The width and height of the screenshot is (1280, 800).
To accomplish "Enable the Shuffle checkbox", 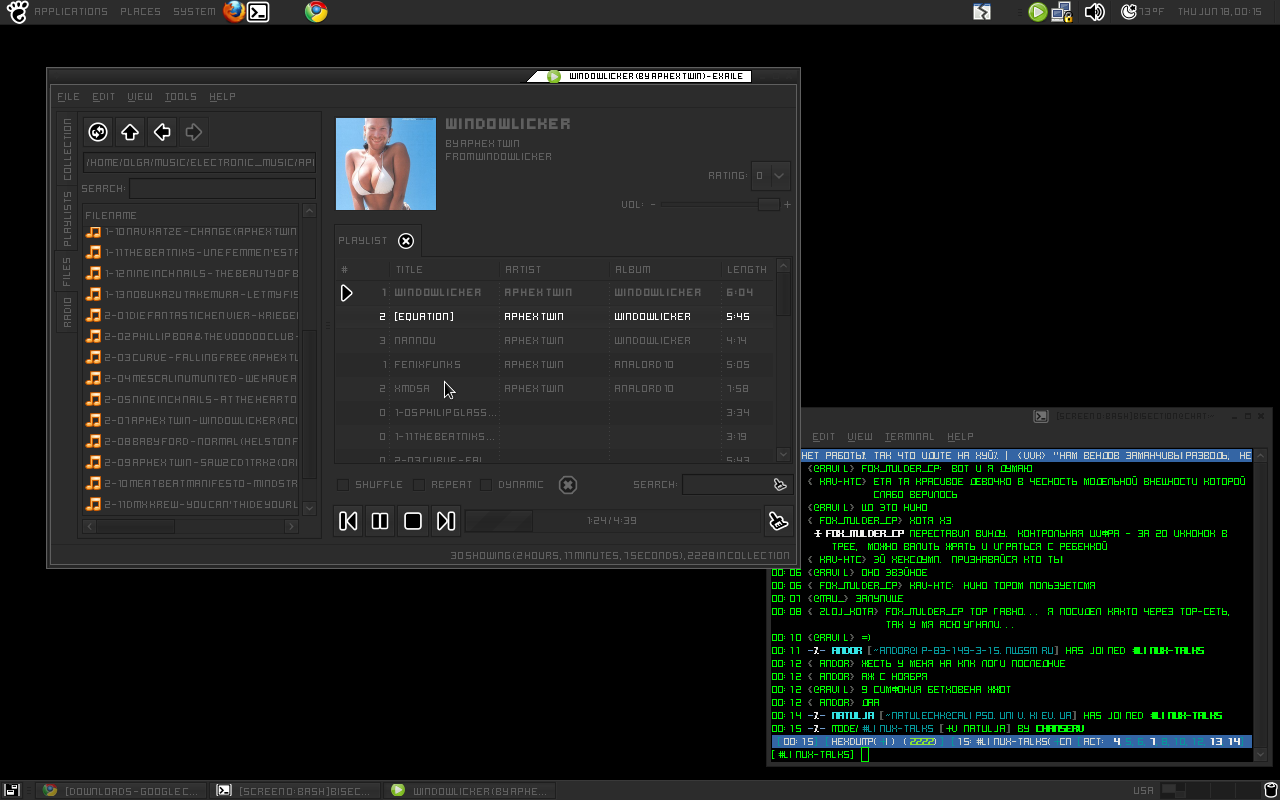I will click(343, 485).
